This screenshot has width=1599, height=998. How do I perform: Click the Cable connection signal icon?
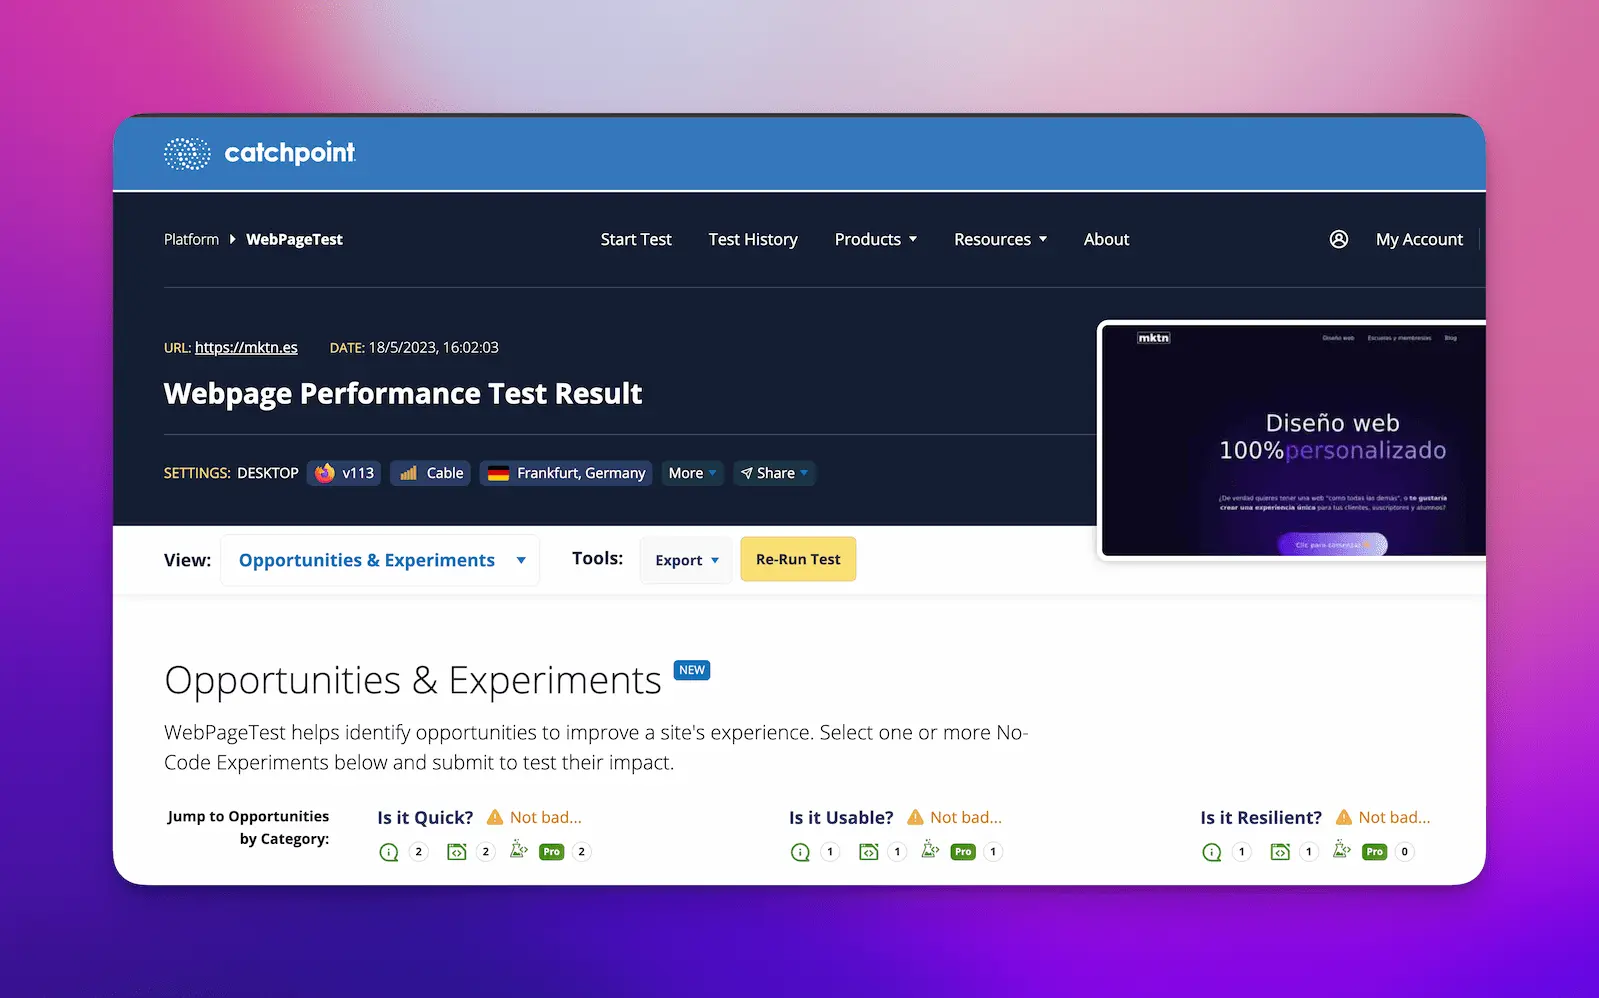point(408,473)
